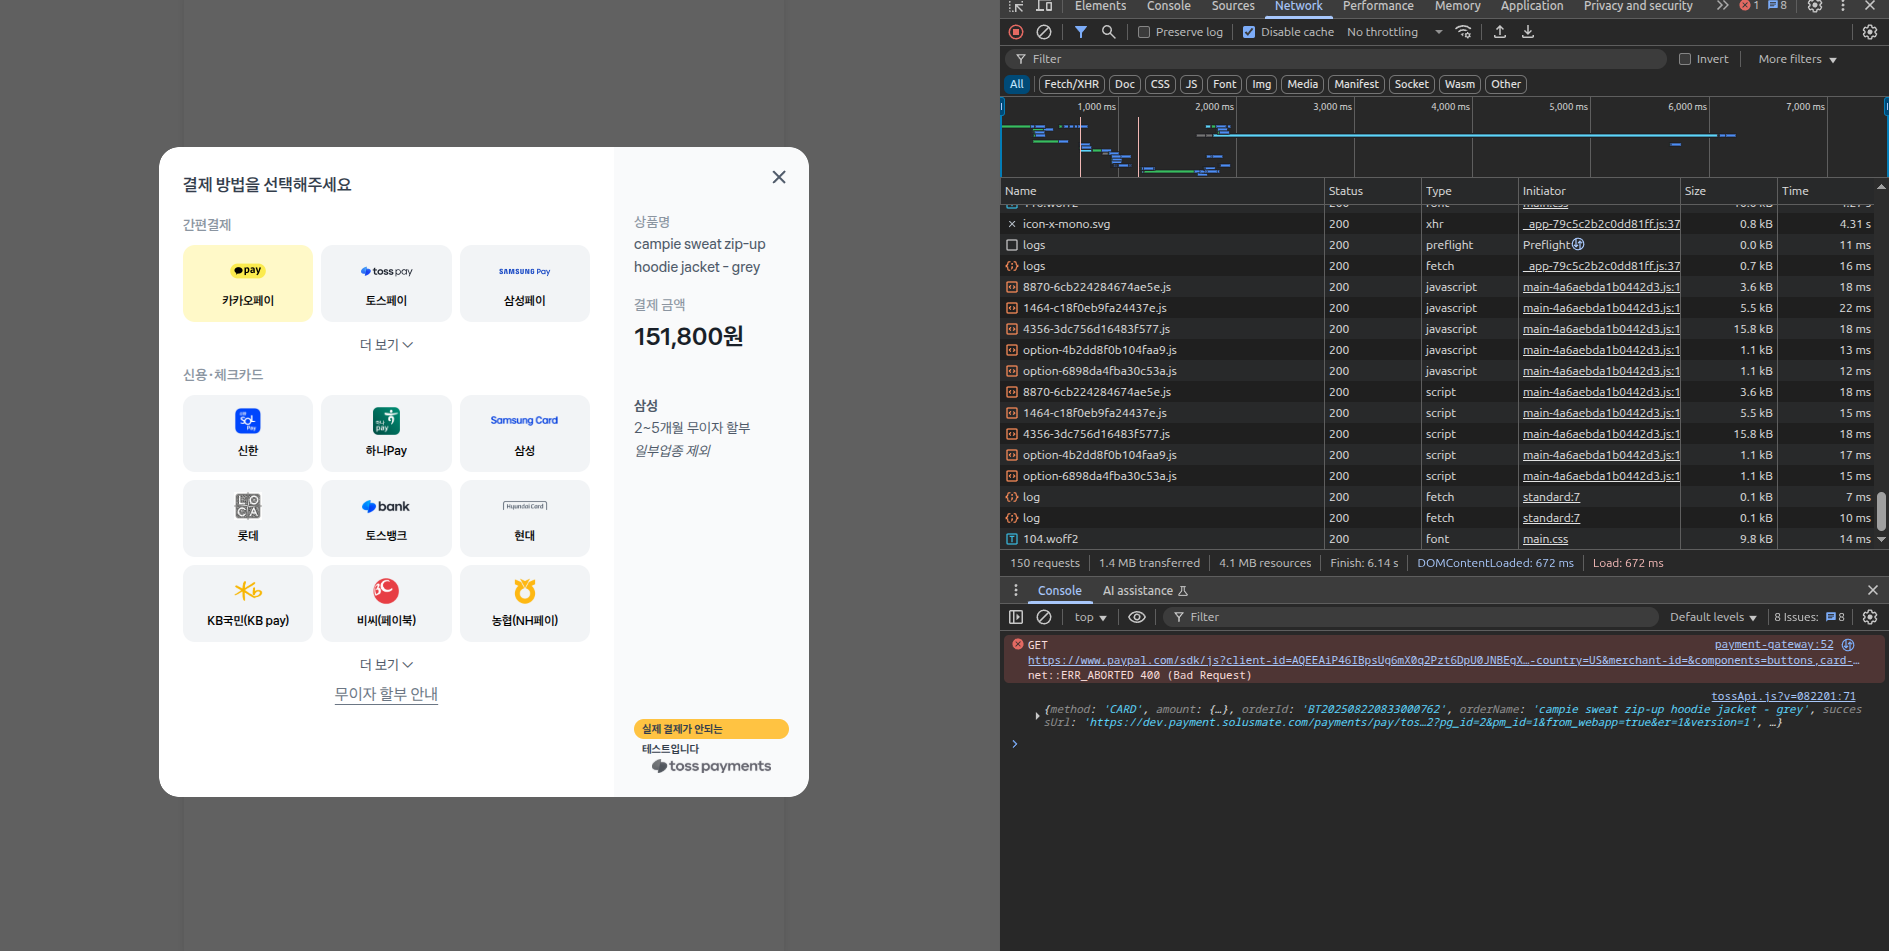Import HAR file upload icon
Viewport: 1889px width, 951px height.
pos(1500,32)
